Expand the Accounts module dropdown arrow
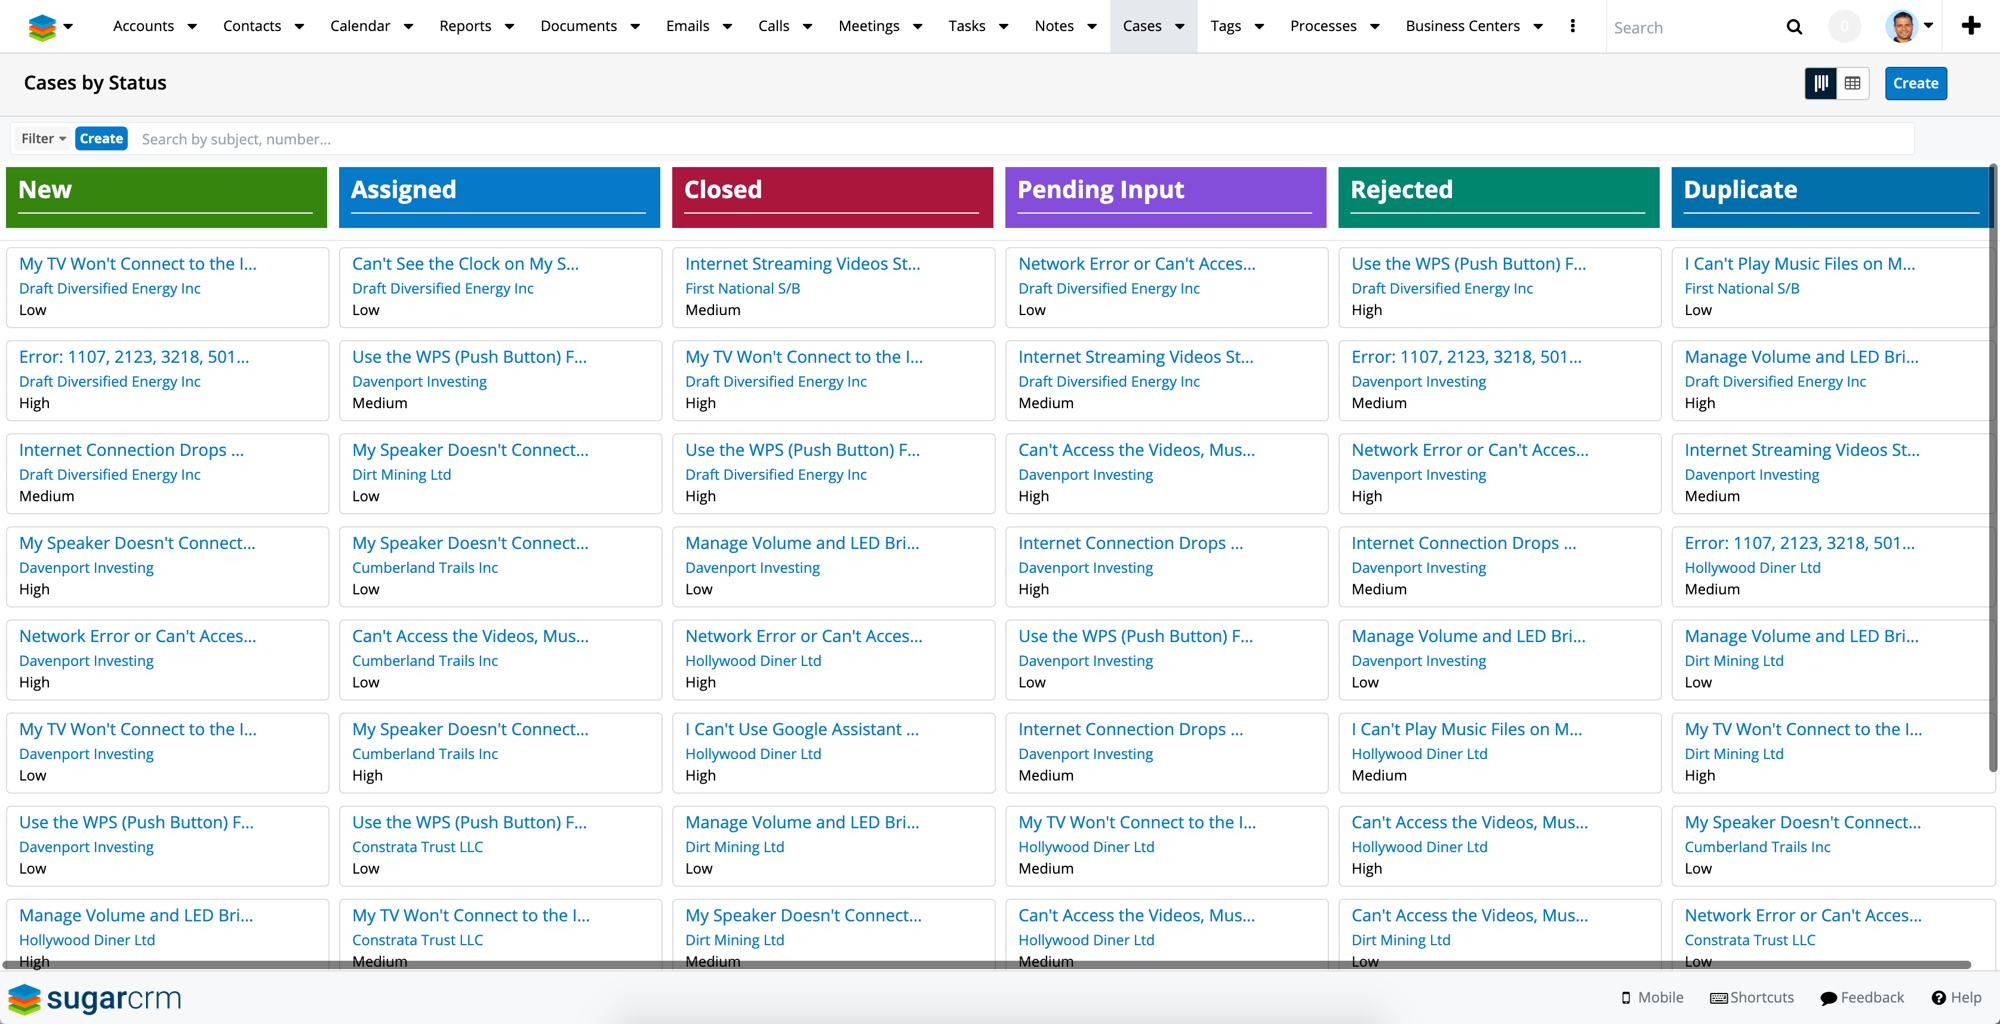Viewport: 2000px width, 1024px height. (x=192, y=27)
